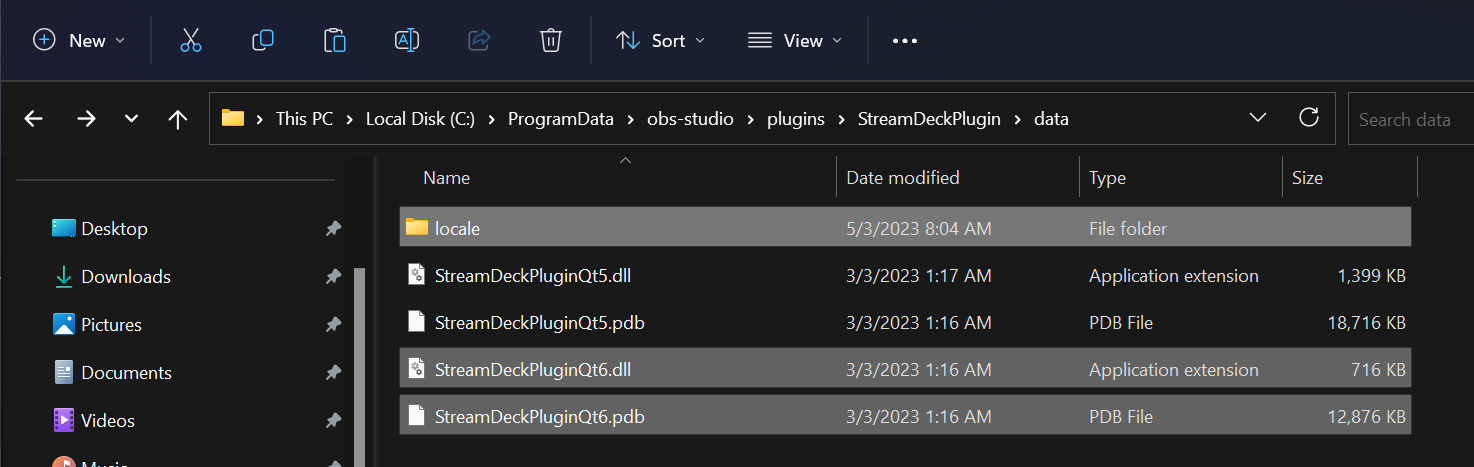Open Downloads in Quick access

pos(126,277)
